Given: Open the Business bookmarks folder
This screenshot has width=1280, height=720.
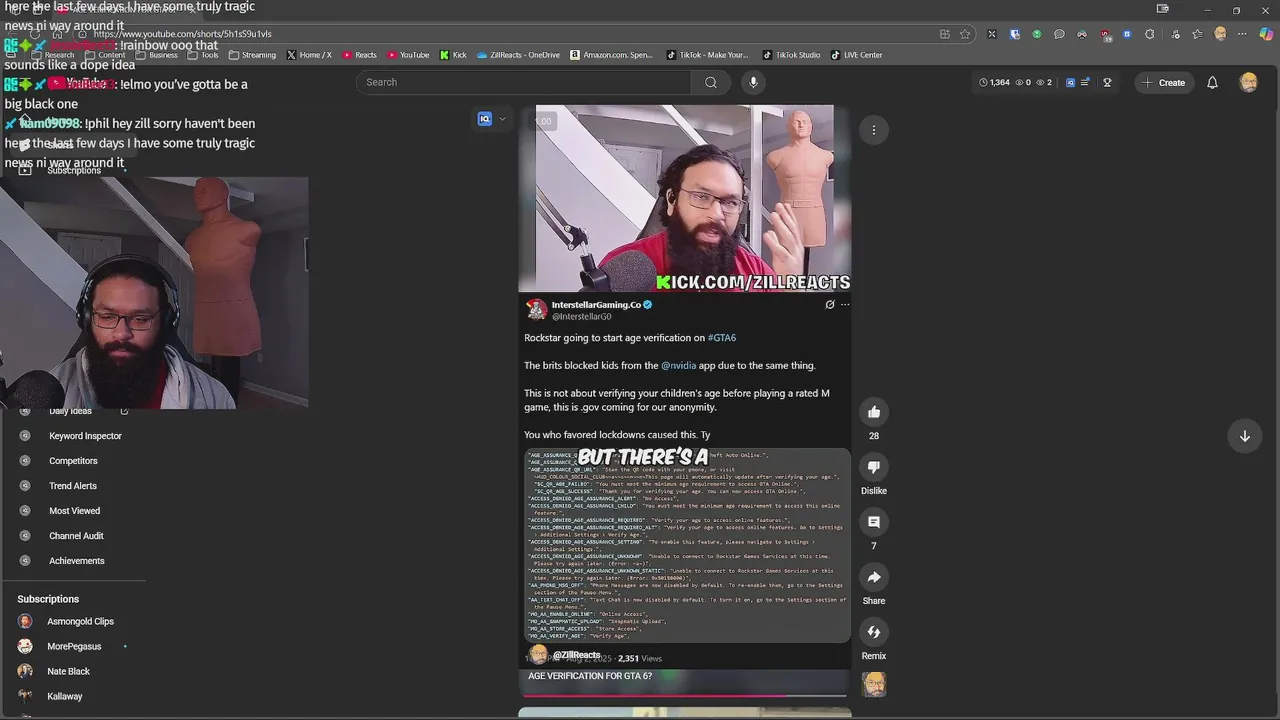Looking at the screenshot, I should (x=157, y=55).
